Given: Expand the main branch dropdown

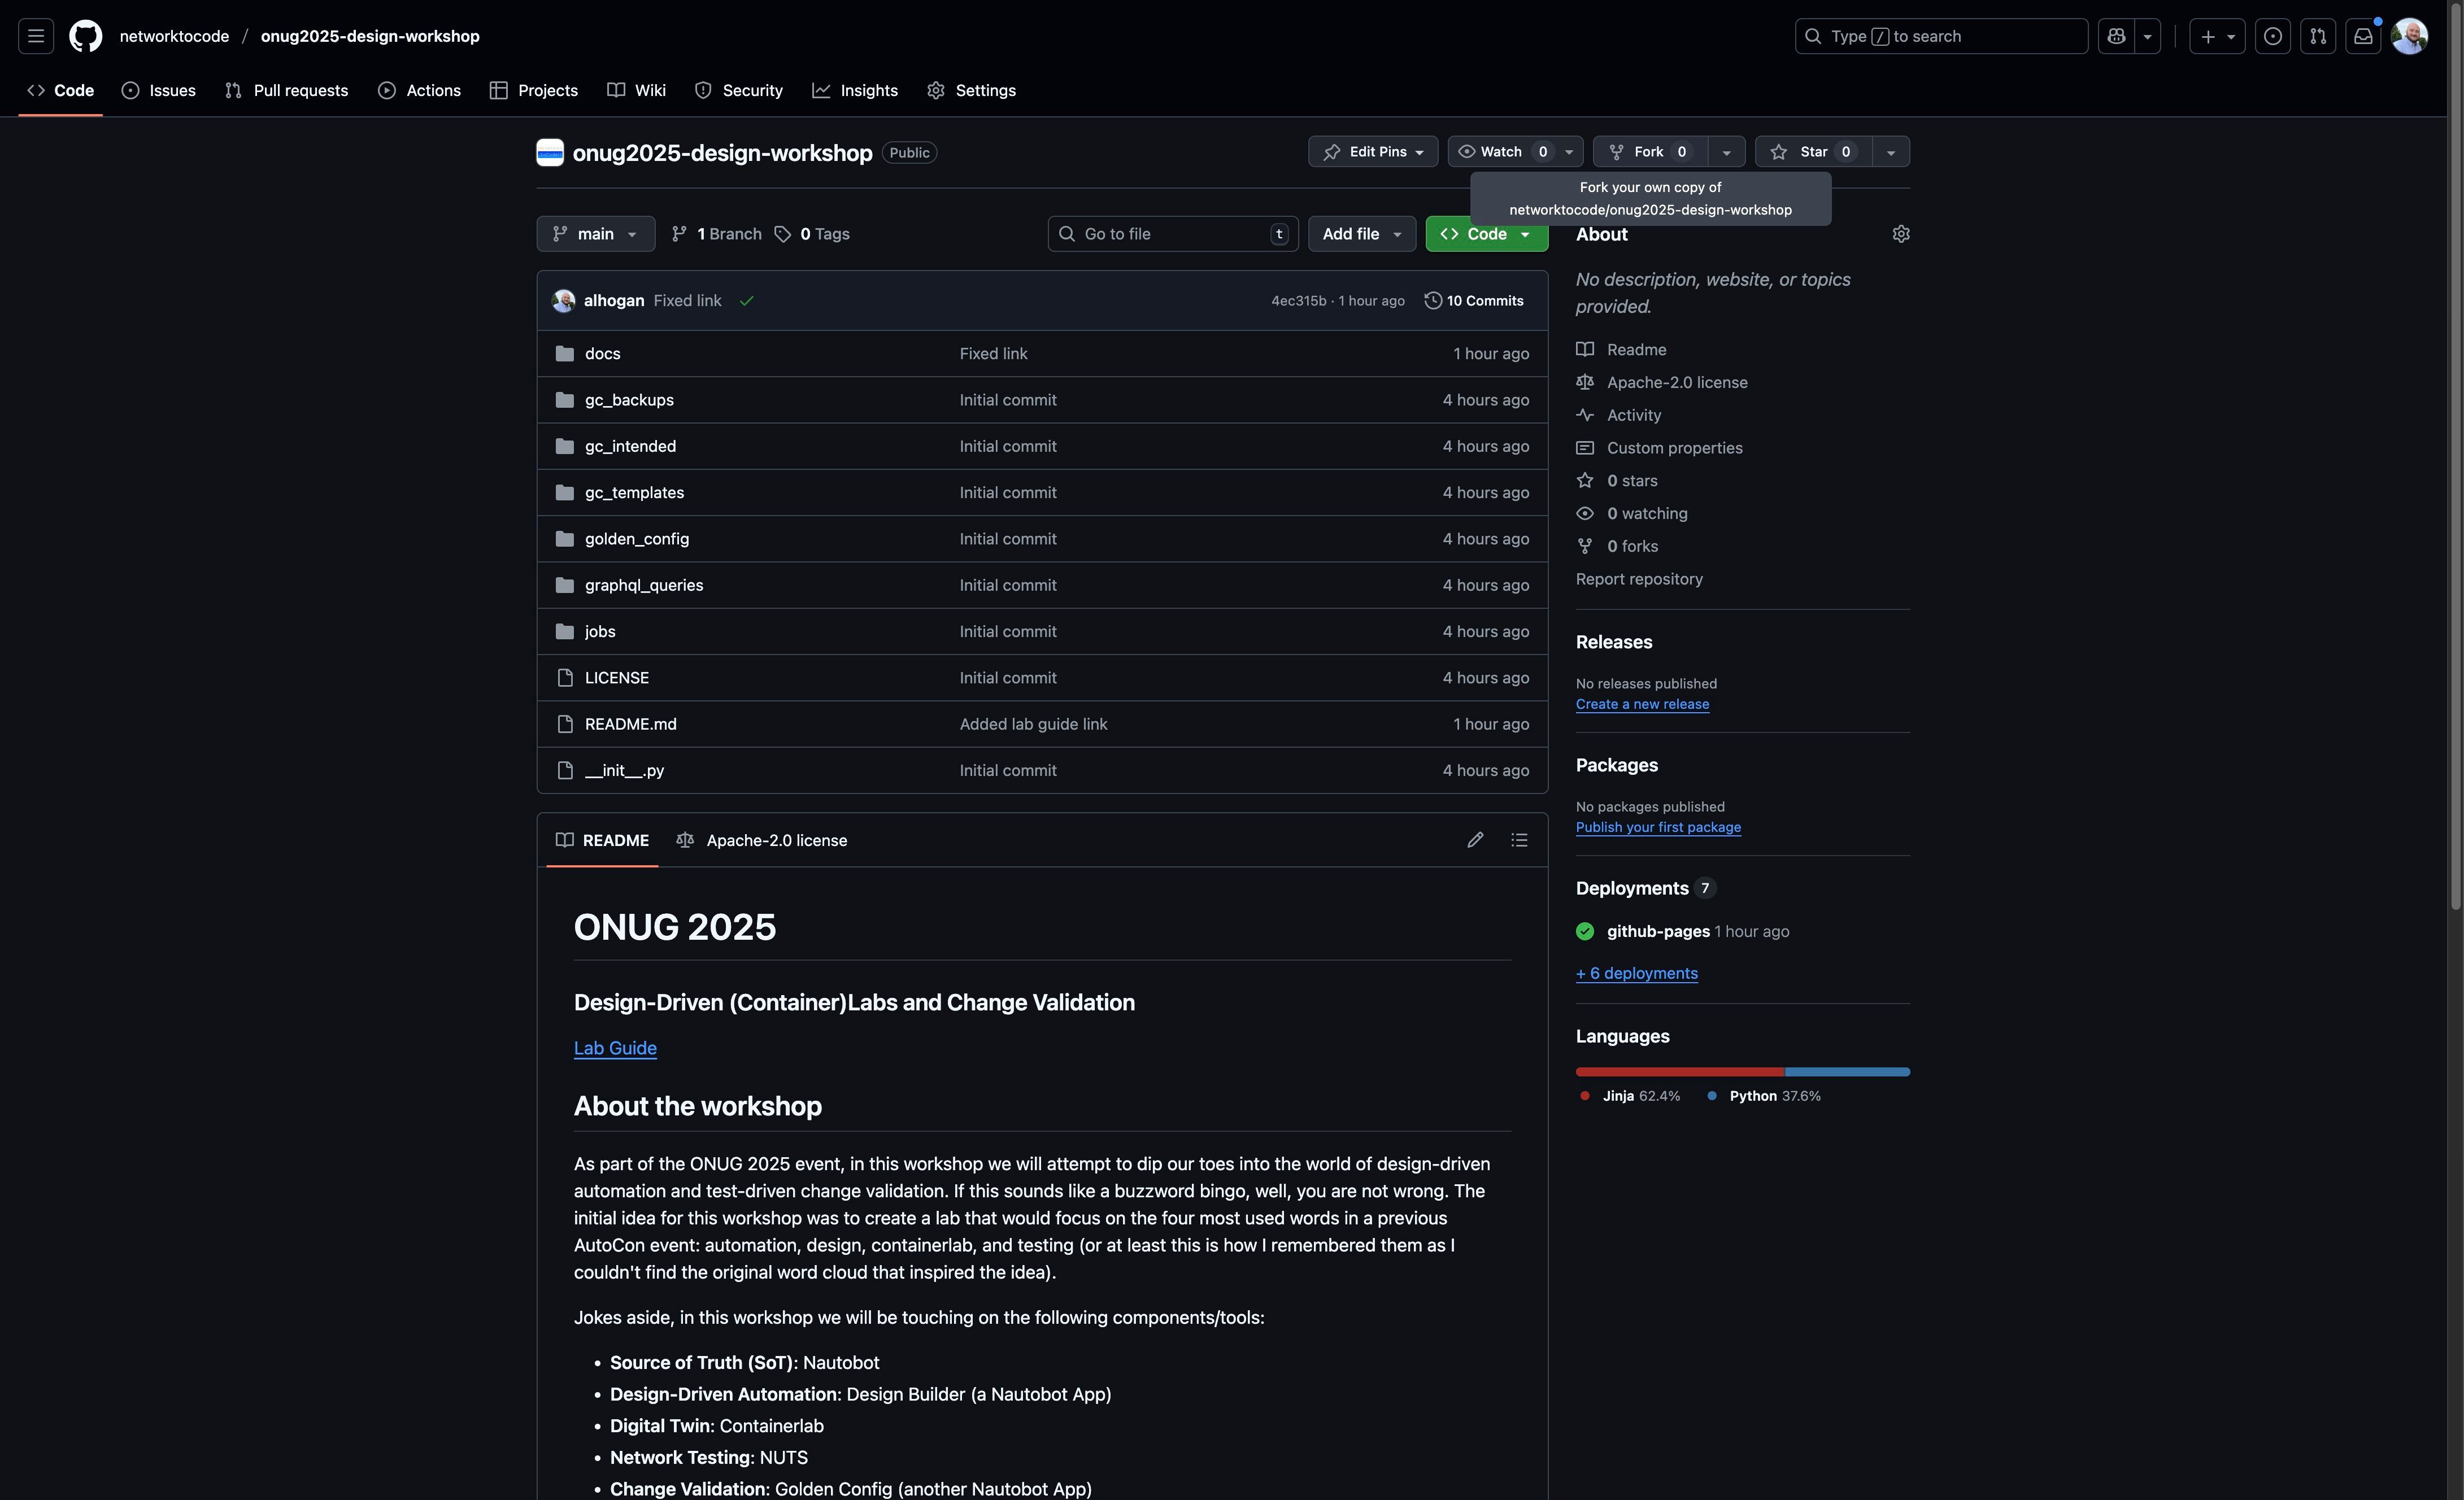Looking at the screenshot, I should 596,234.
